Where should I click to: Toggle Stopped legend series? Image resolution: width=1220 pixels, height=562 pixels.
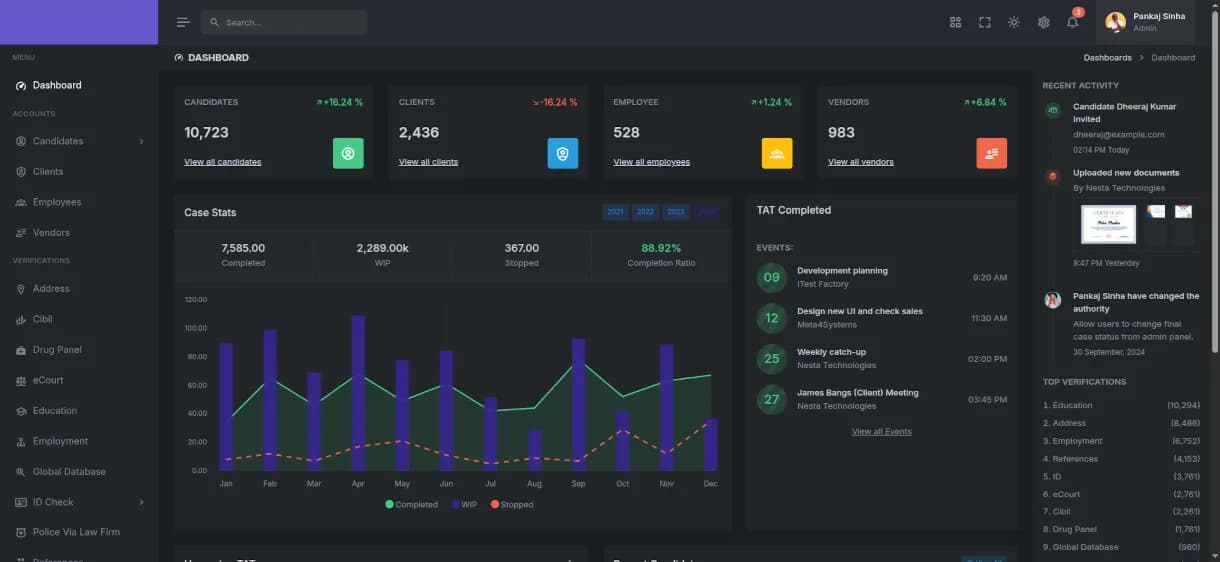point(512,505)
